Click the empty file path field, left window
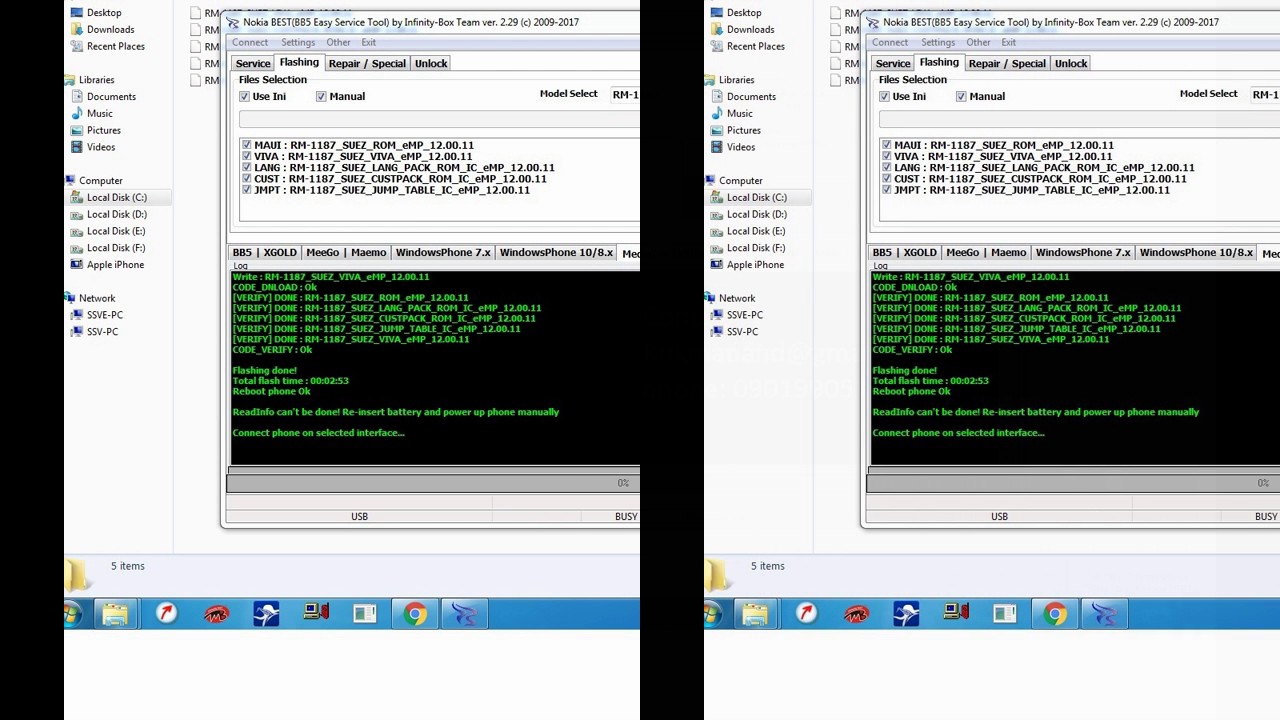Screen dimensions: 1280x720 [x=439, y=119]
